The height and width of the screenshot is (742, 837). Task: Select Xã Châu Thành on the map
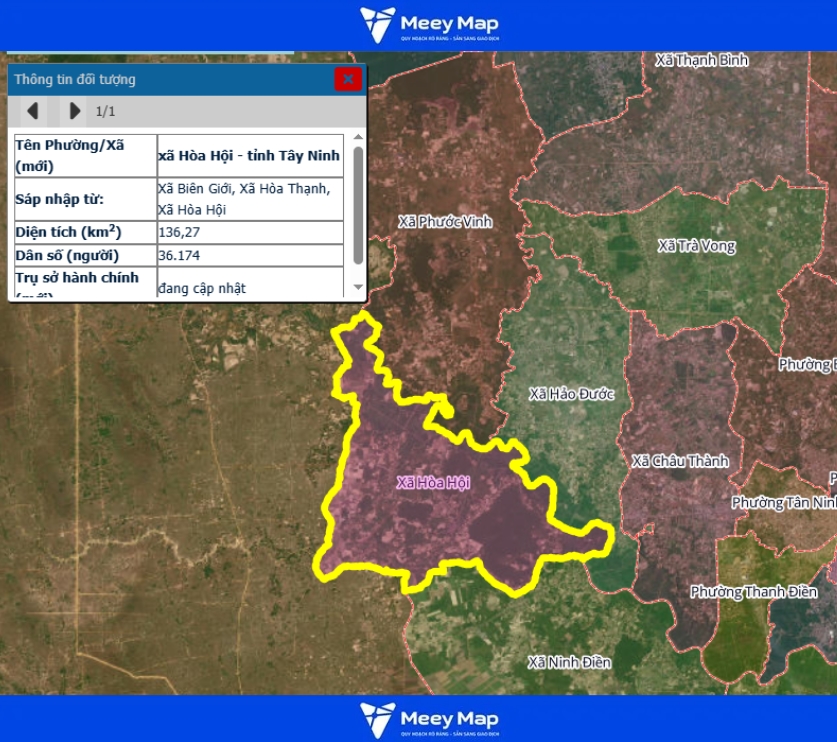680,461
